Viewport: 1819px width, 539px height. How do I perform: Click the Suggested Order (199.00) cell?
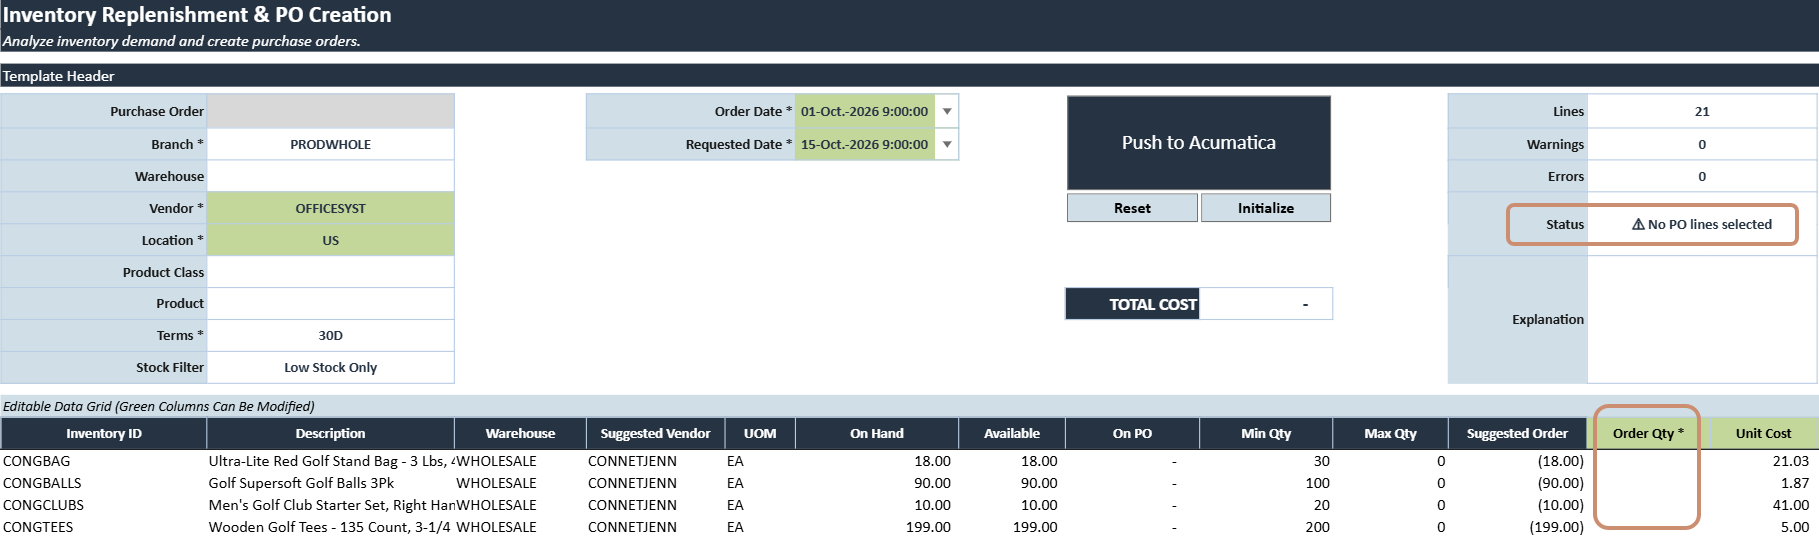coord(1517,527)
